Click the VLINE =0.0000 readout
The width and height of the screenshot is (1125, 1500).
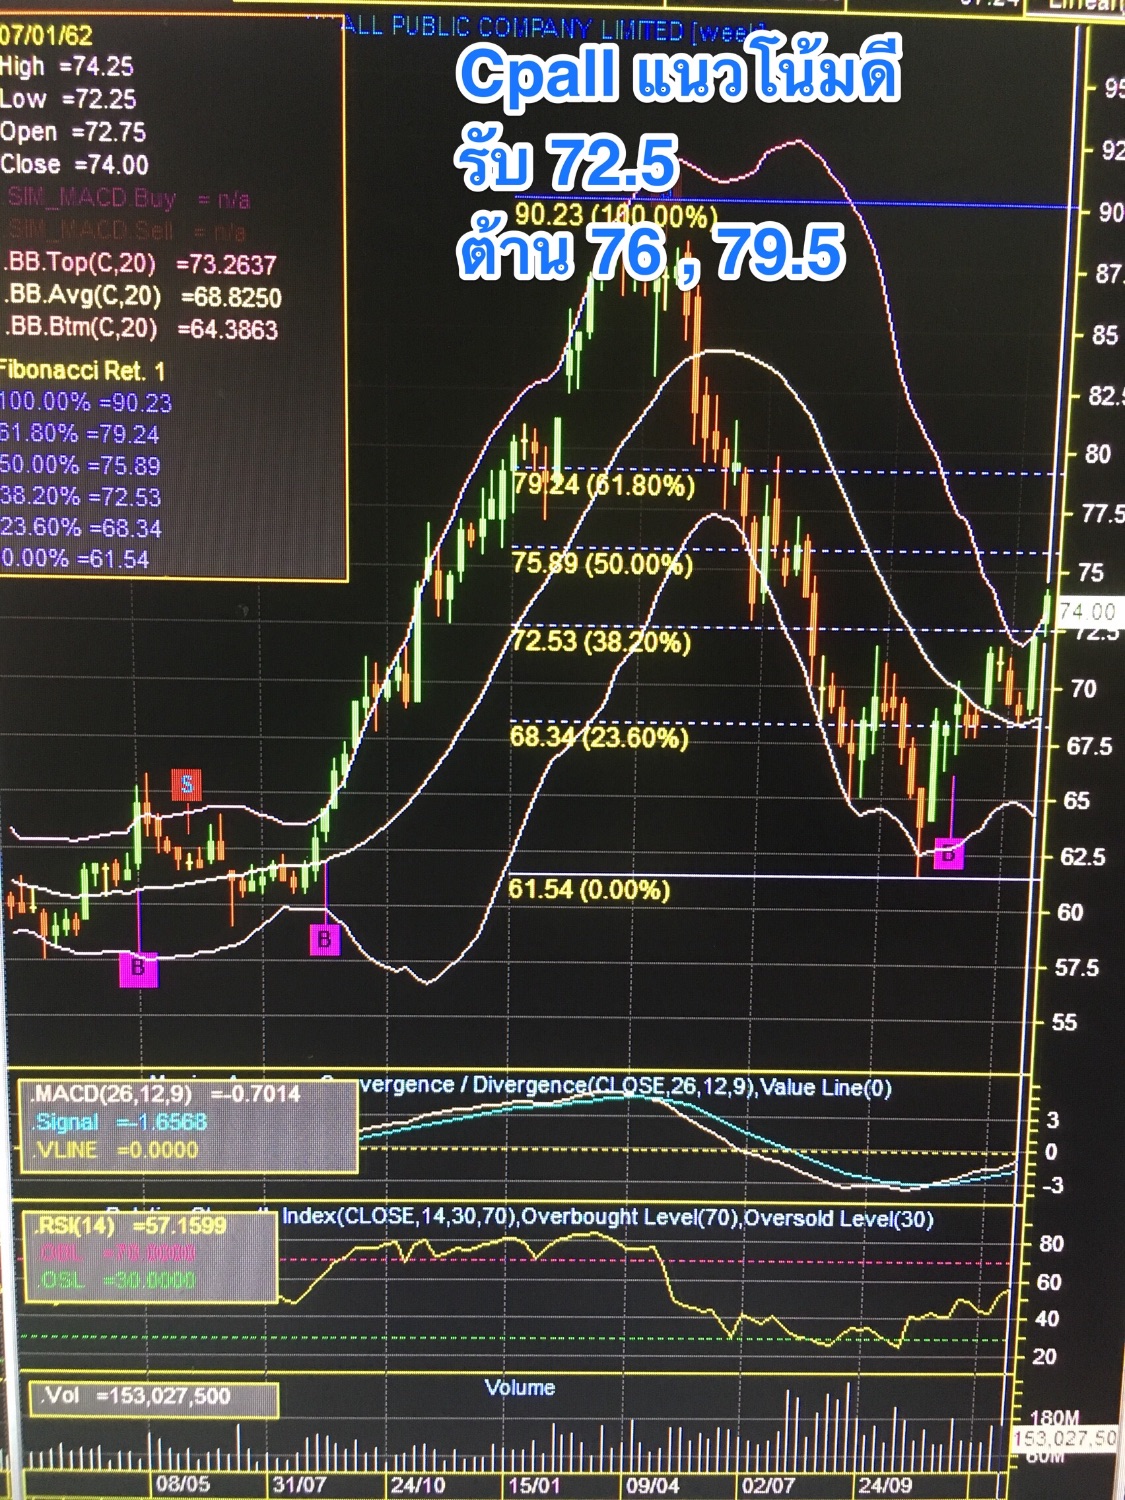tap(115, 1150)
